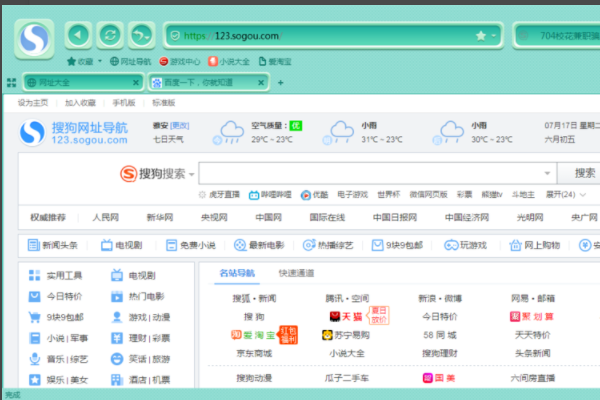Select the 名站导航 tab

(237, 273)
